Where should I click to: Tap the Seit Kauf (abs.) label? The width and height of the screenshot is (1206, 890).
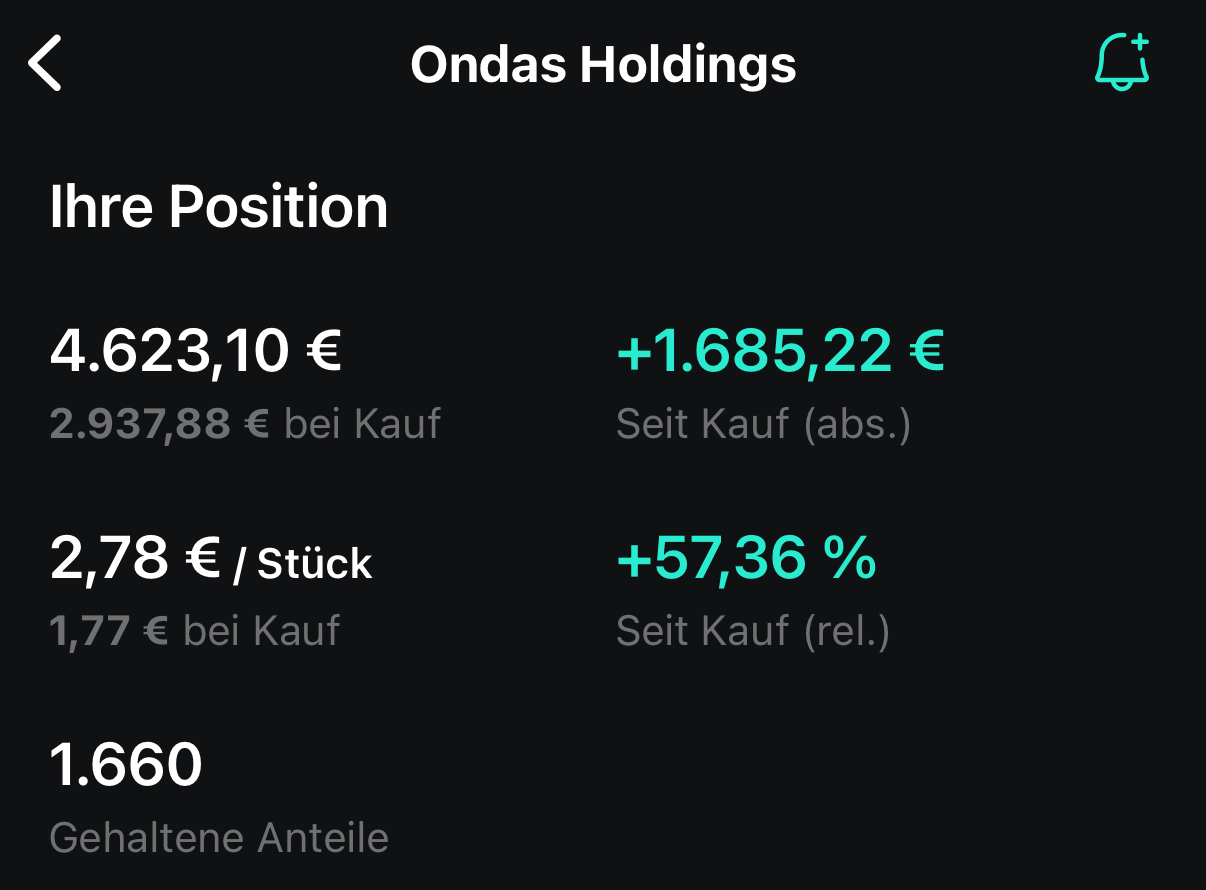pyautogui.click(x=764, y=425)
